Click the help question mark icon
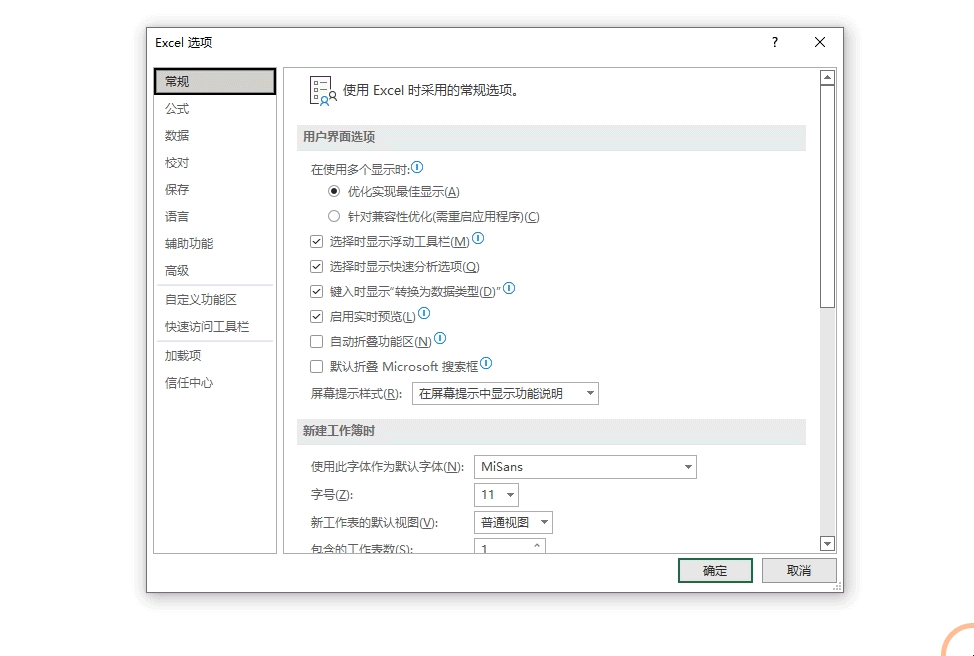974x656 pixels. 775,42
